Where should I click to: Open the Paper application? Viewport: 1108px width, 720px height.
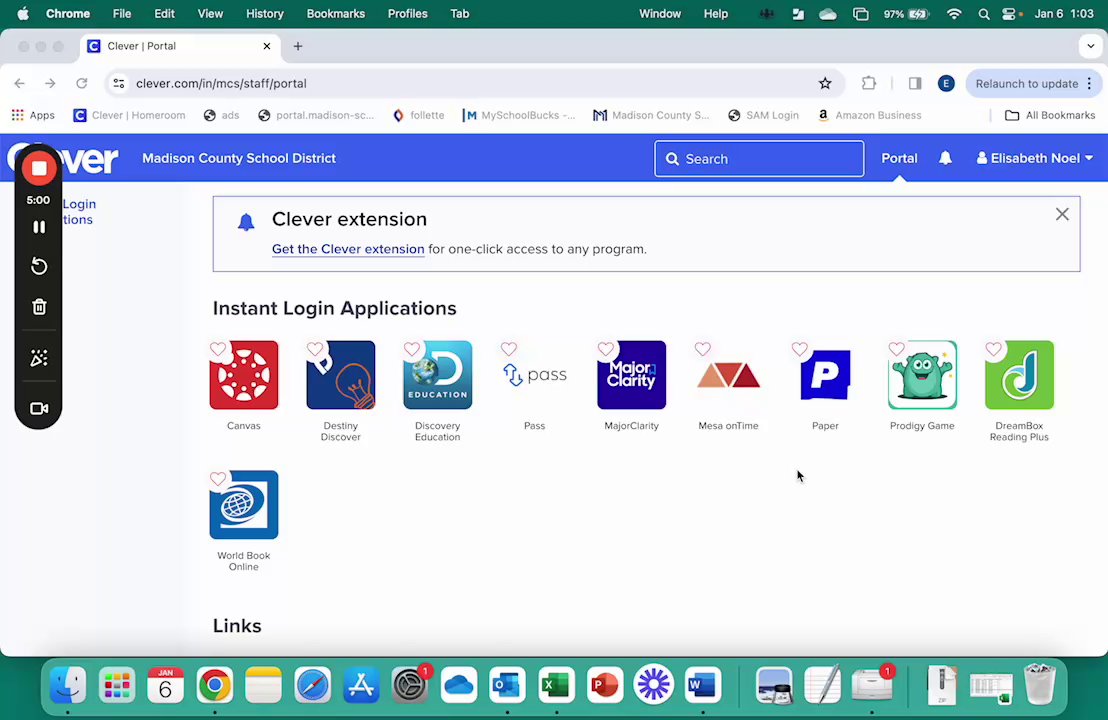825,375
